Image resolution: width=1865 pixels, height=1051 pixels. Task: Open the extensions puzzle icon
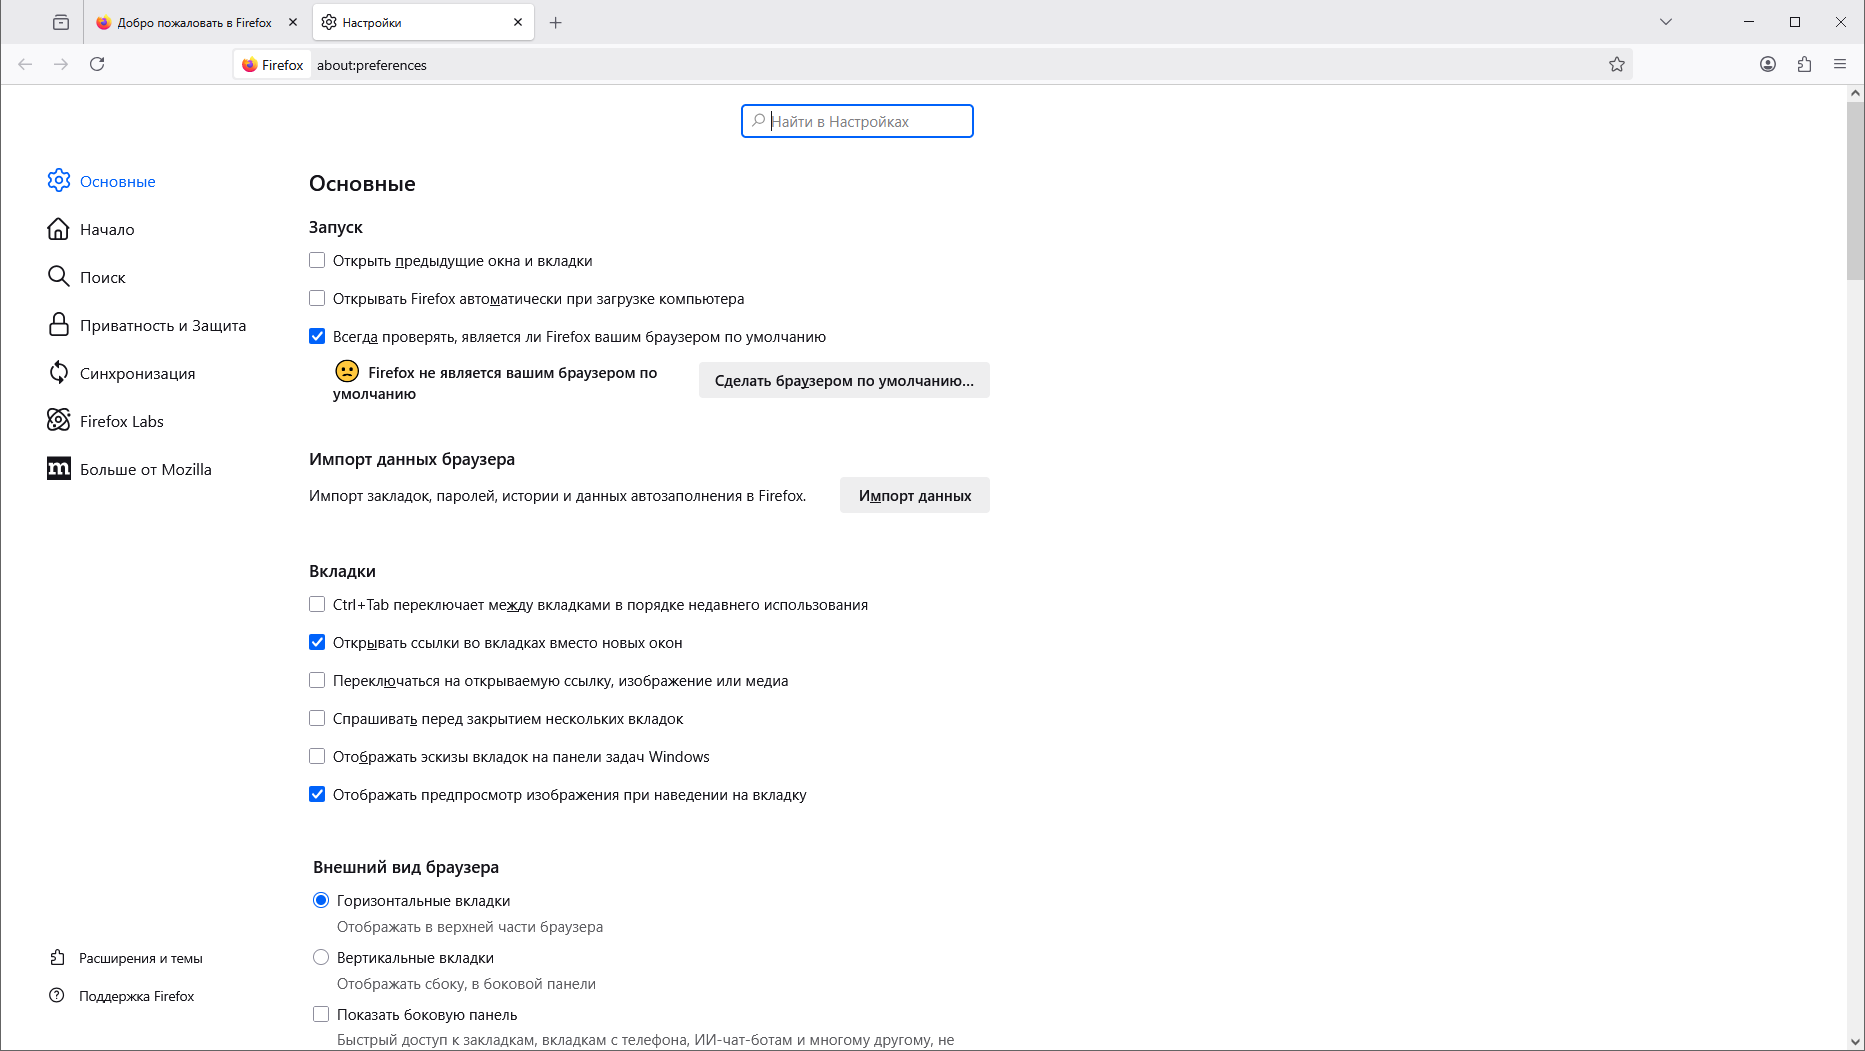tap(1804, 64)
